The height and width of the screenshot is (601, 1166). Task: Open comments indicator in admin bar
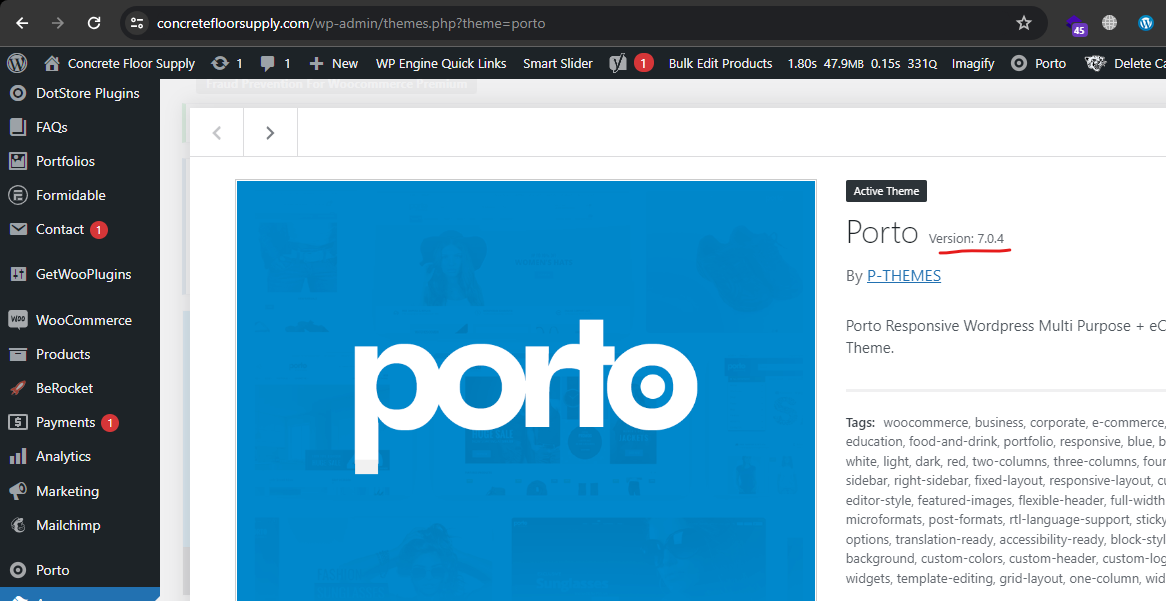point(276,63)
